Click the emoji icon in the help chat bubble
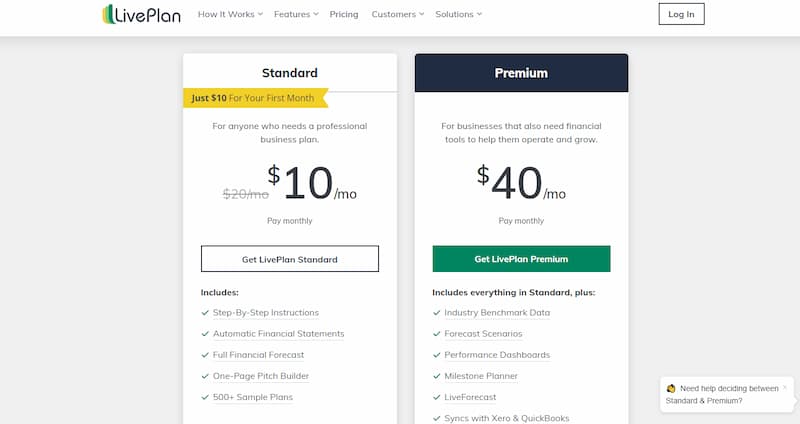The width and height of the screenshot is (800, 424). pos(671,388)
